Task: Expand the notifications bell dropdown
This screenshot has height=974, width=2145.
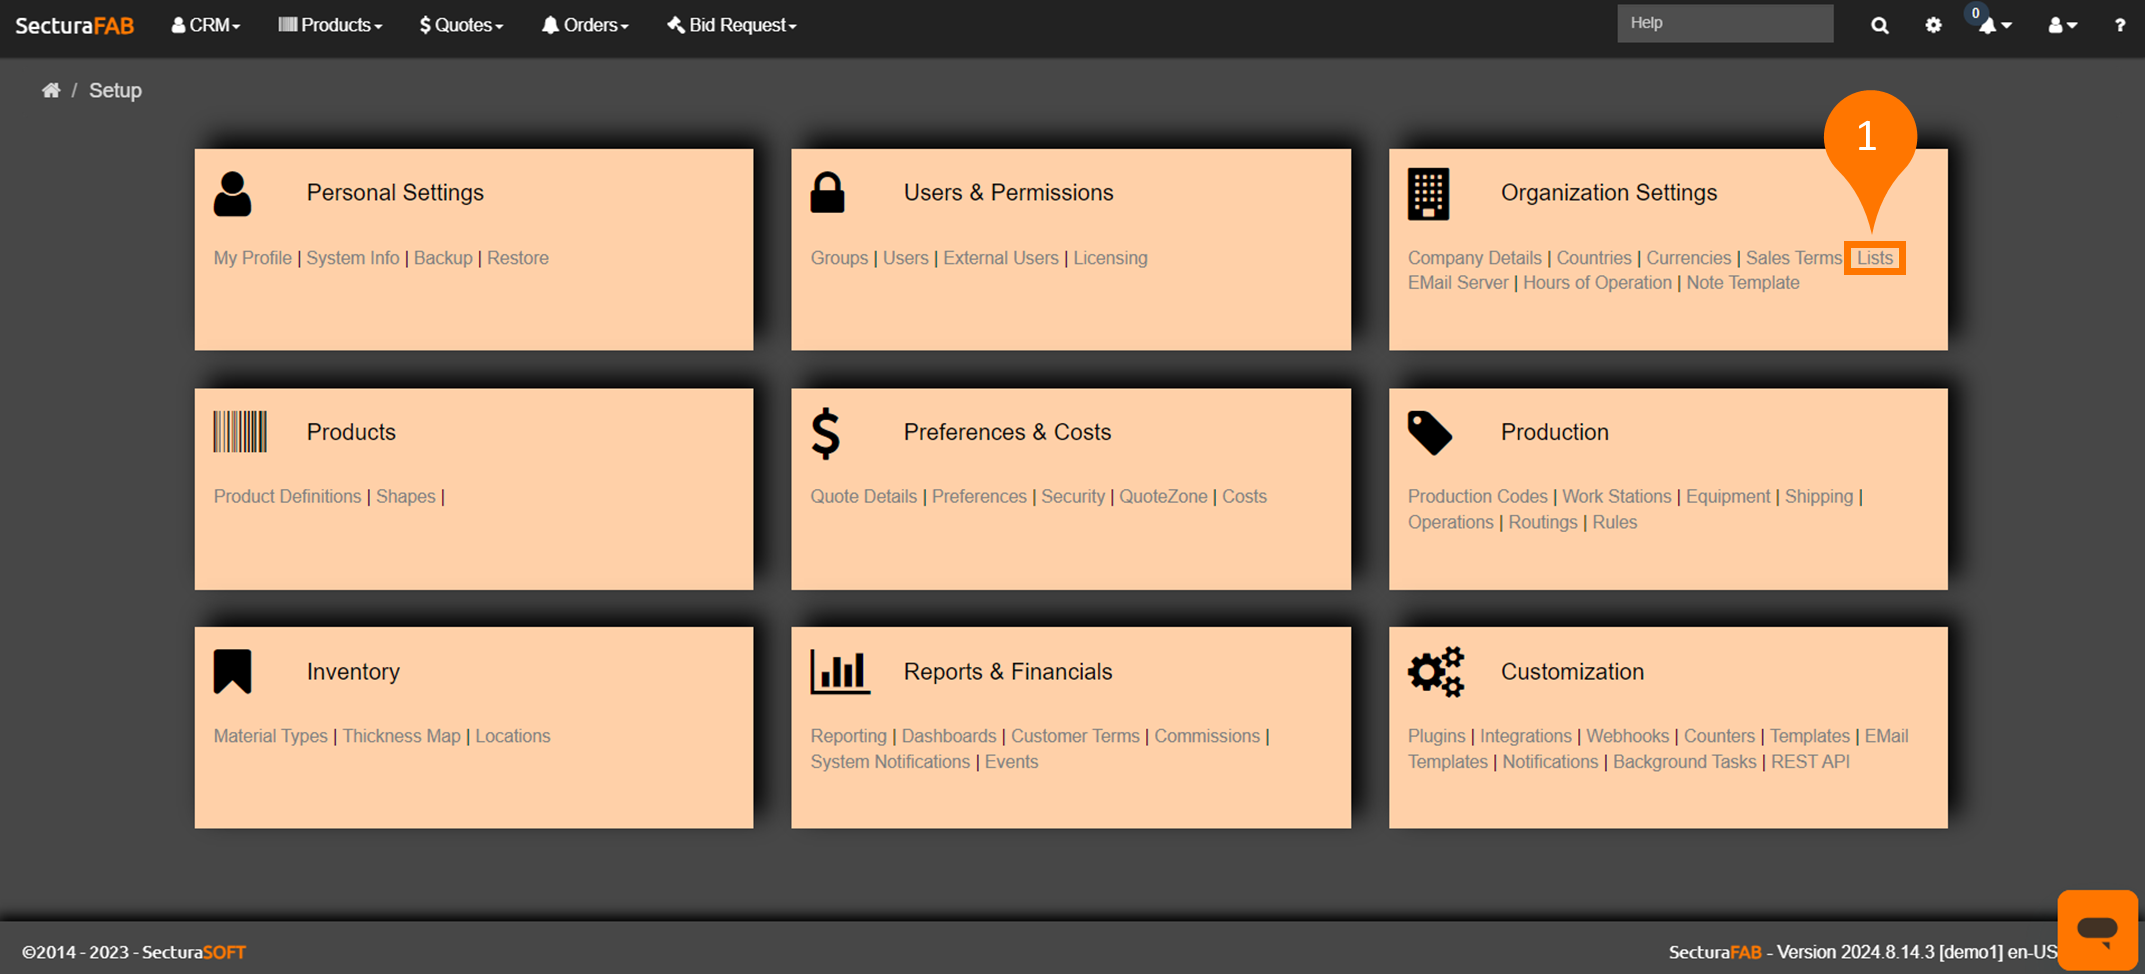Action: point(1994,26)
